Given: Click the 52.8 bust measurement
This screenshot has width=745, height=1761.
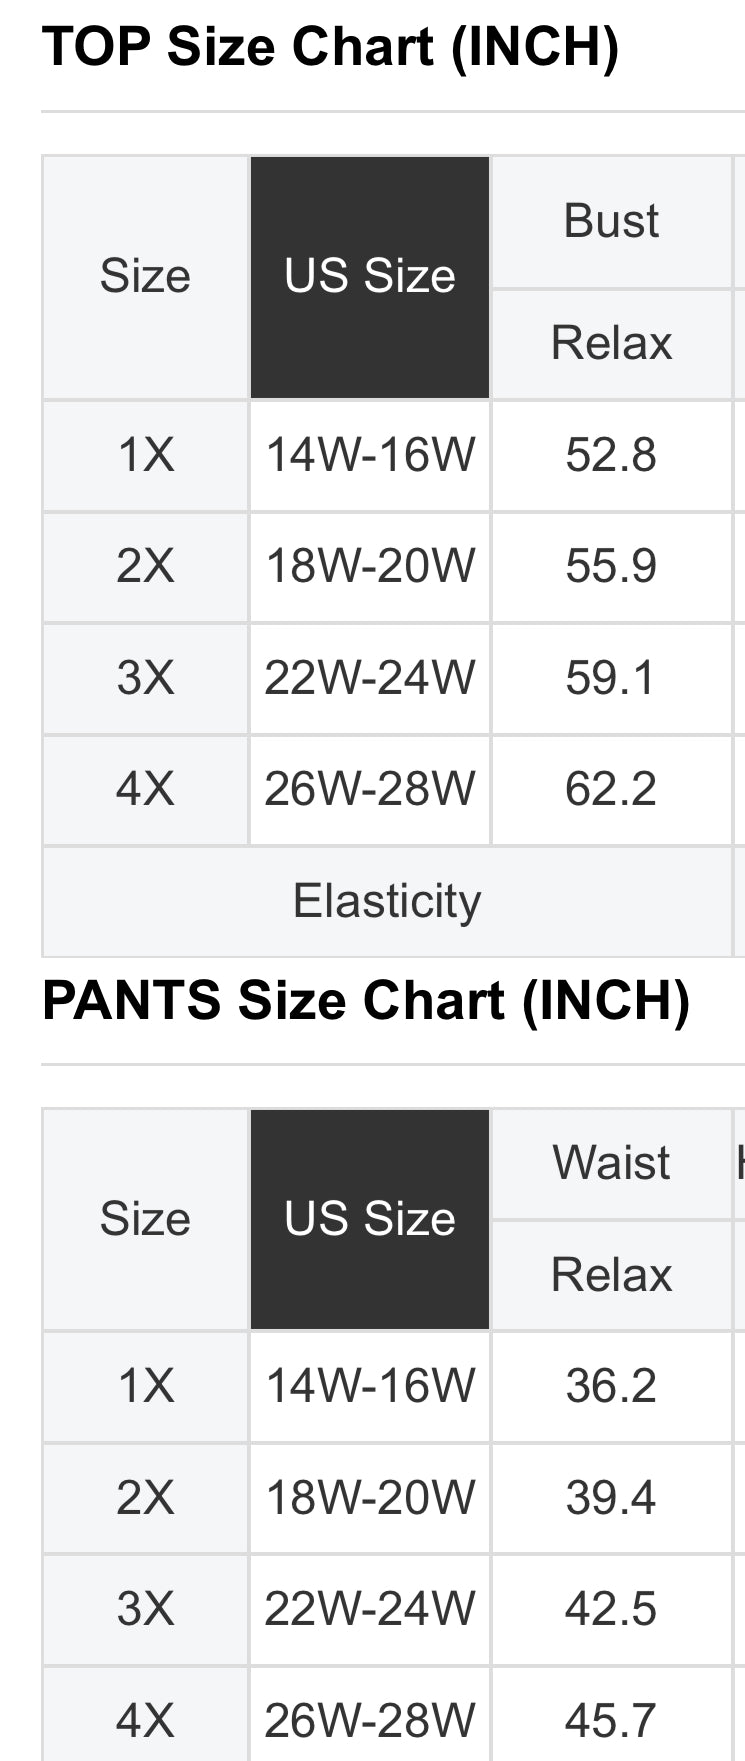Looking at the screenshot, I should pos(611,456).
